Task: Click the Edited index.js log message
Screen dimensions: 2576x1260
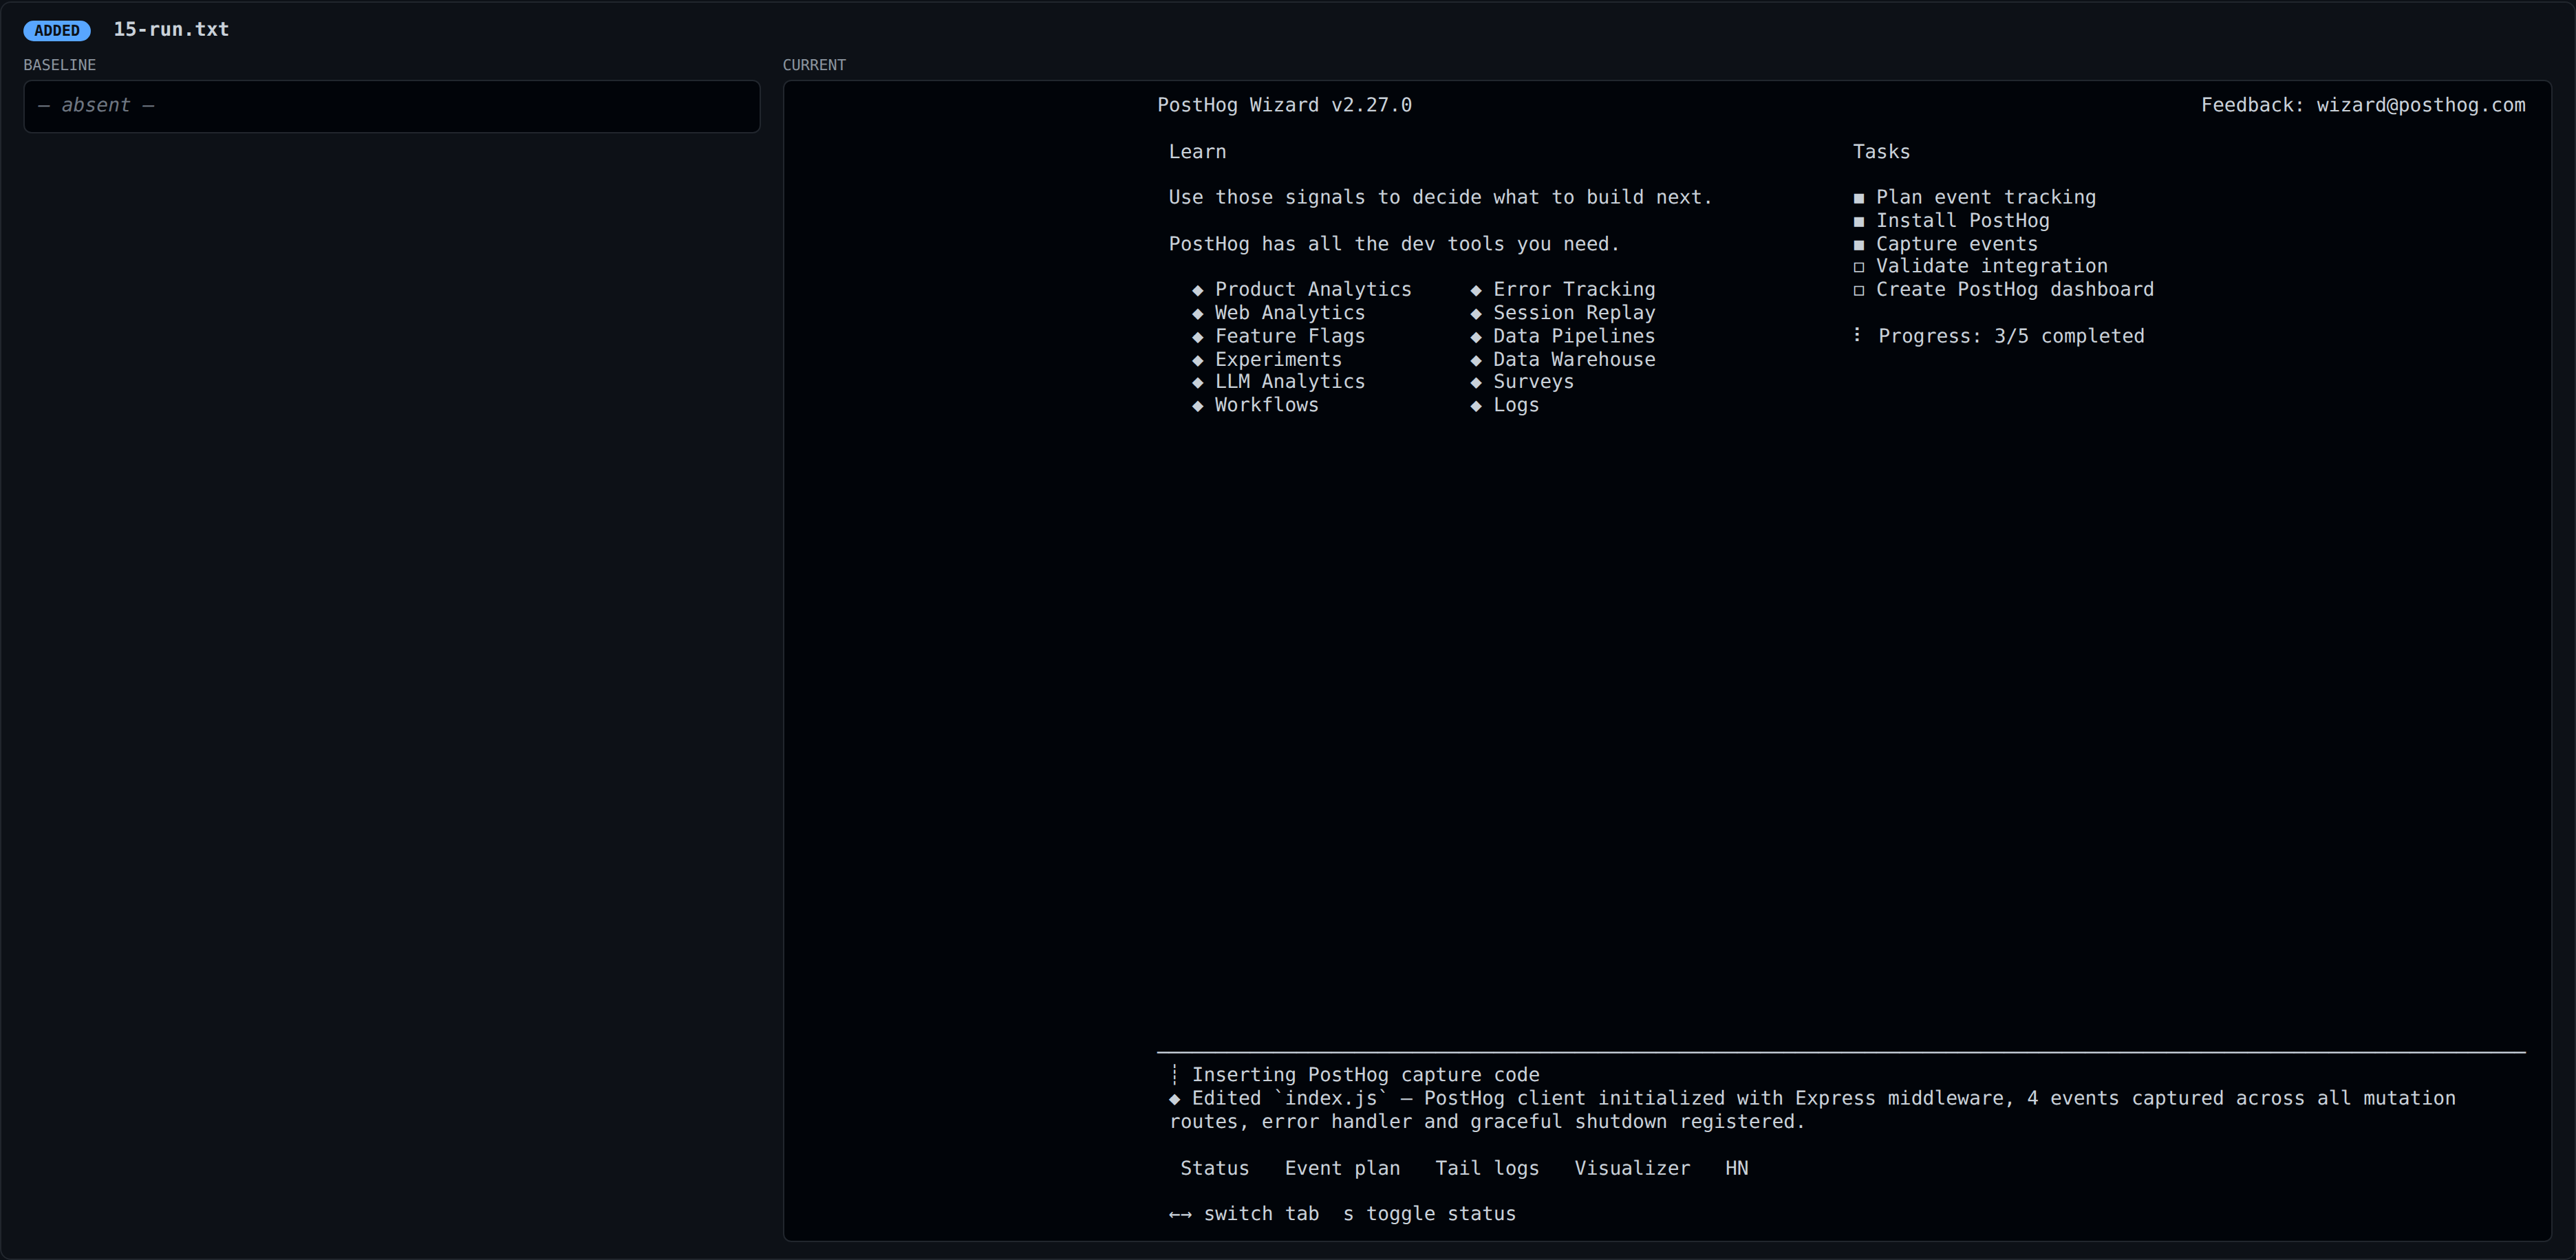Action: point(1812,1110)
